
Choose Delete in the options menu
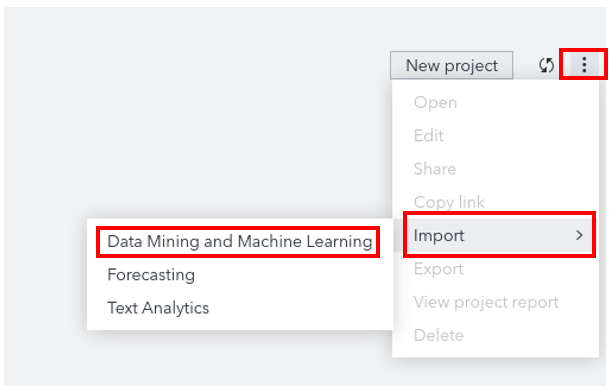pos(439,336)
